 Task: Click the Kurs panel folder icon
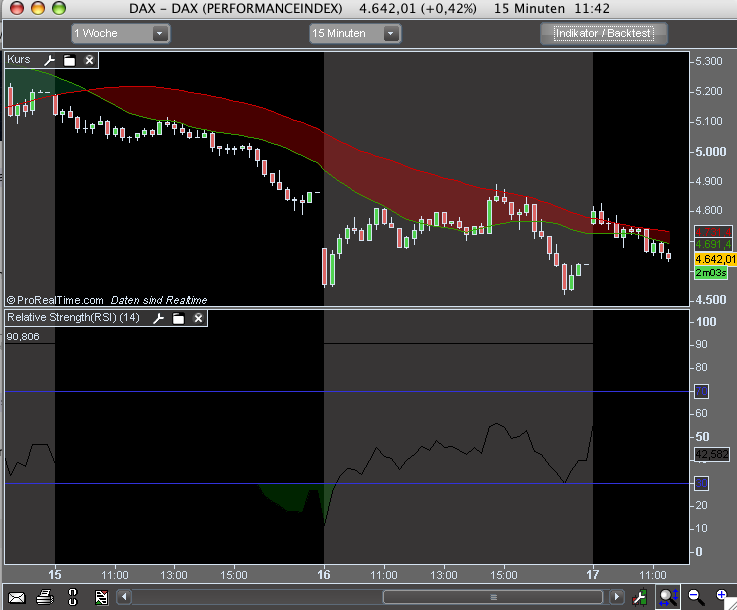(x=70, y=60)
